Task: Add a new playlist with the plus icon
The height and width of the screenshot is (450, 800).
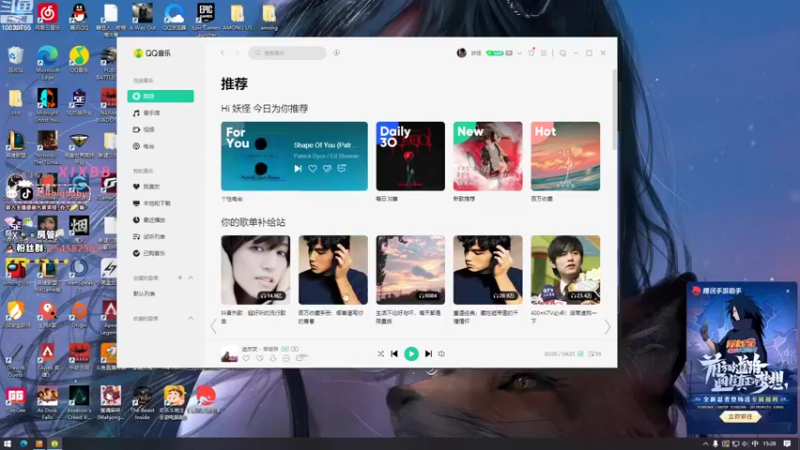Action: tap(180, 278)
